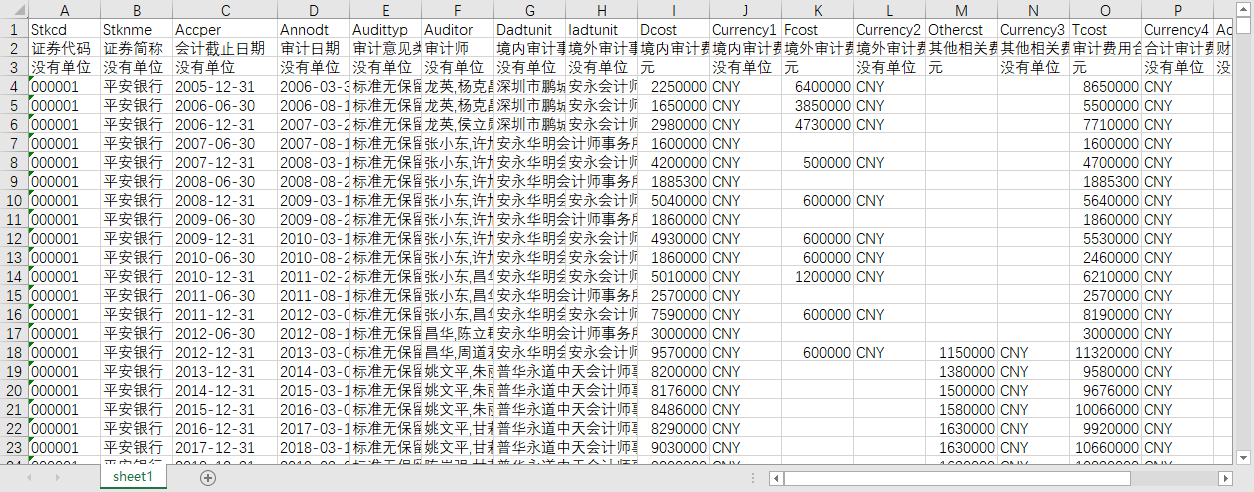Select column M header
The width and height of the screenshot is (1254, 492).
(x=961, y=10)
